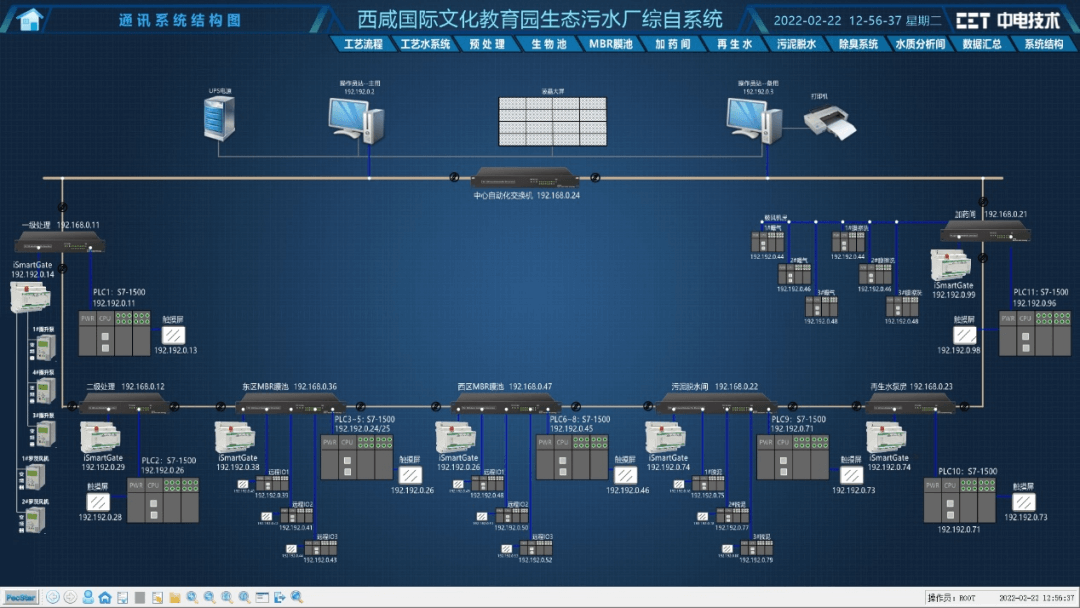Screen dimensions: 1080x608
Task: Open the yellow folder icon in the toolbar
Action: pyautogui.click(x=175, y=597)
